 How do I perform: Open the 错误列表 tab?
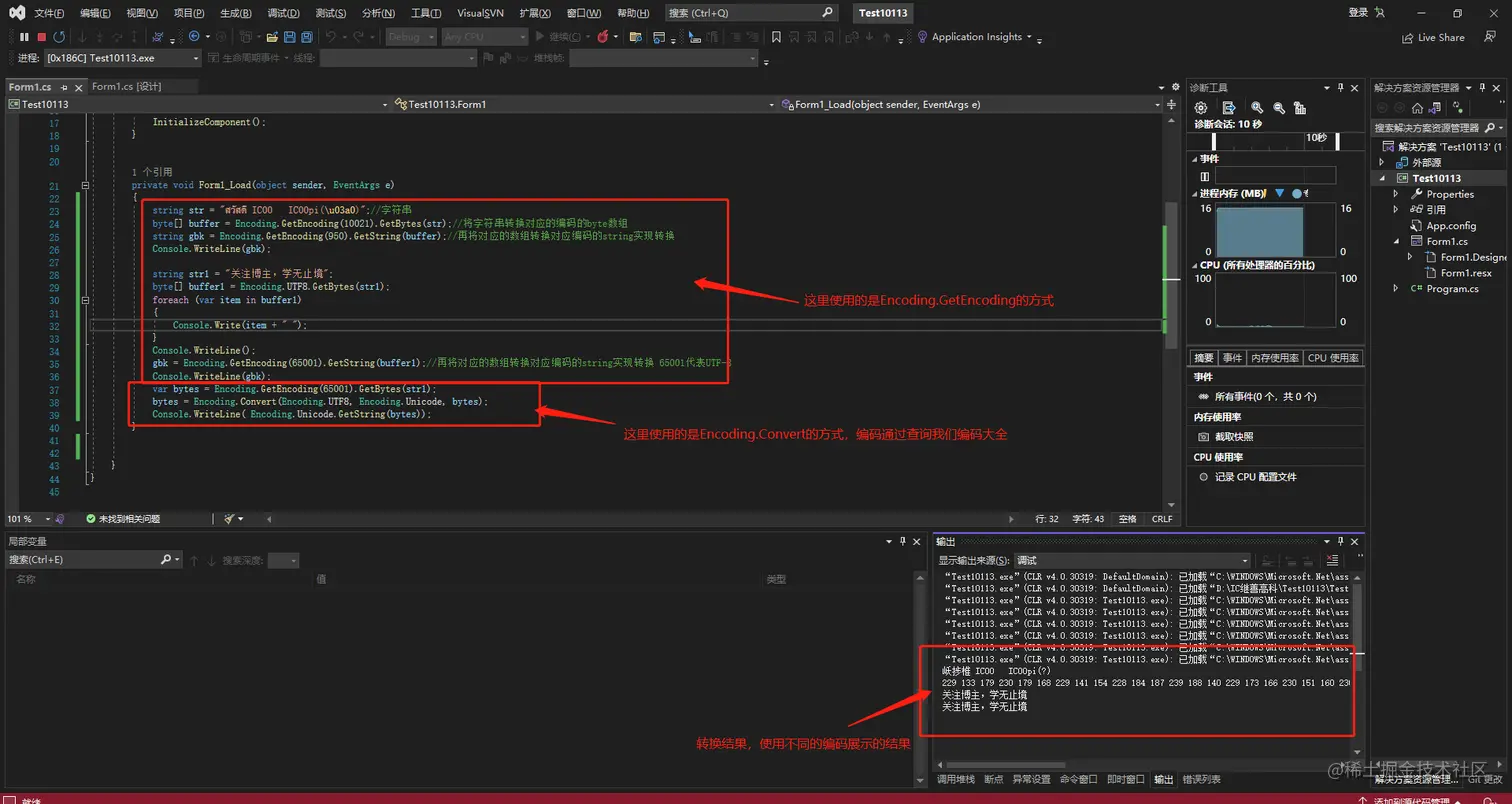tap(1201, 779)
